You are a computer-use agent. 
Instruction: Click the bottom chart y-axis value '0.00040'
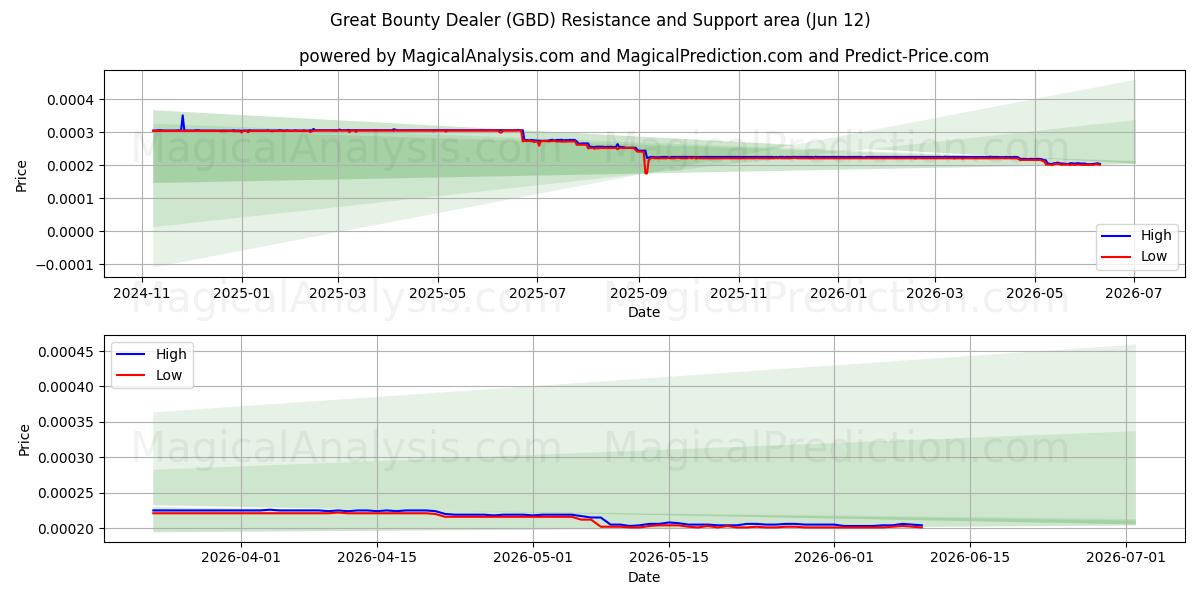[x=67, y=387]
